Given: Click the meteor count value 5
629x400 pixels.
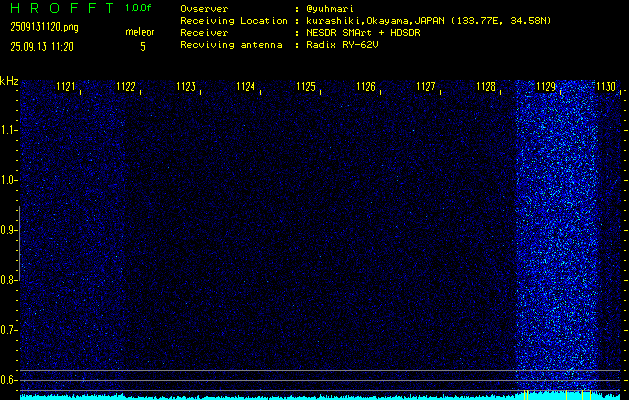Looking at the screenshot, I should [x=143, y=47].
